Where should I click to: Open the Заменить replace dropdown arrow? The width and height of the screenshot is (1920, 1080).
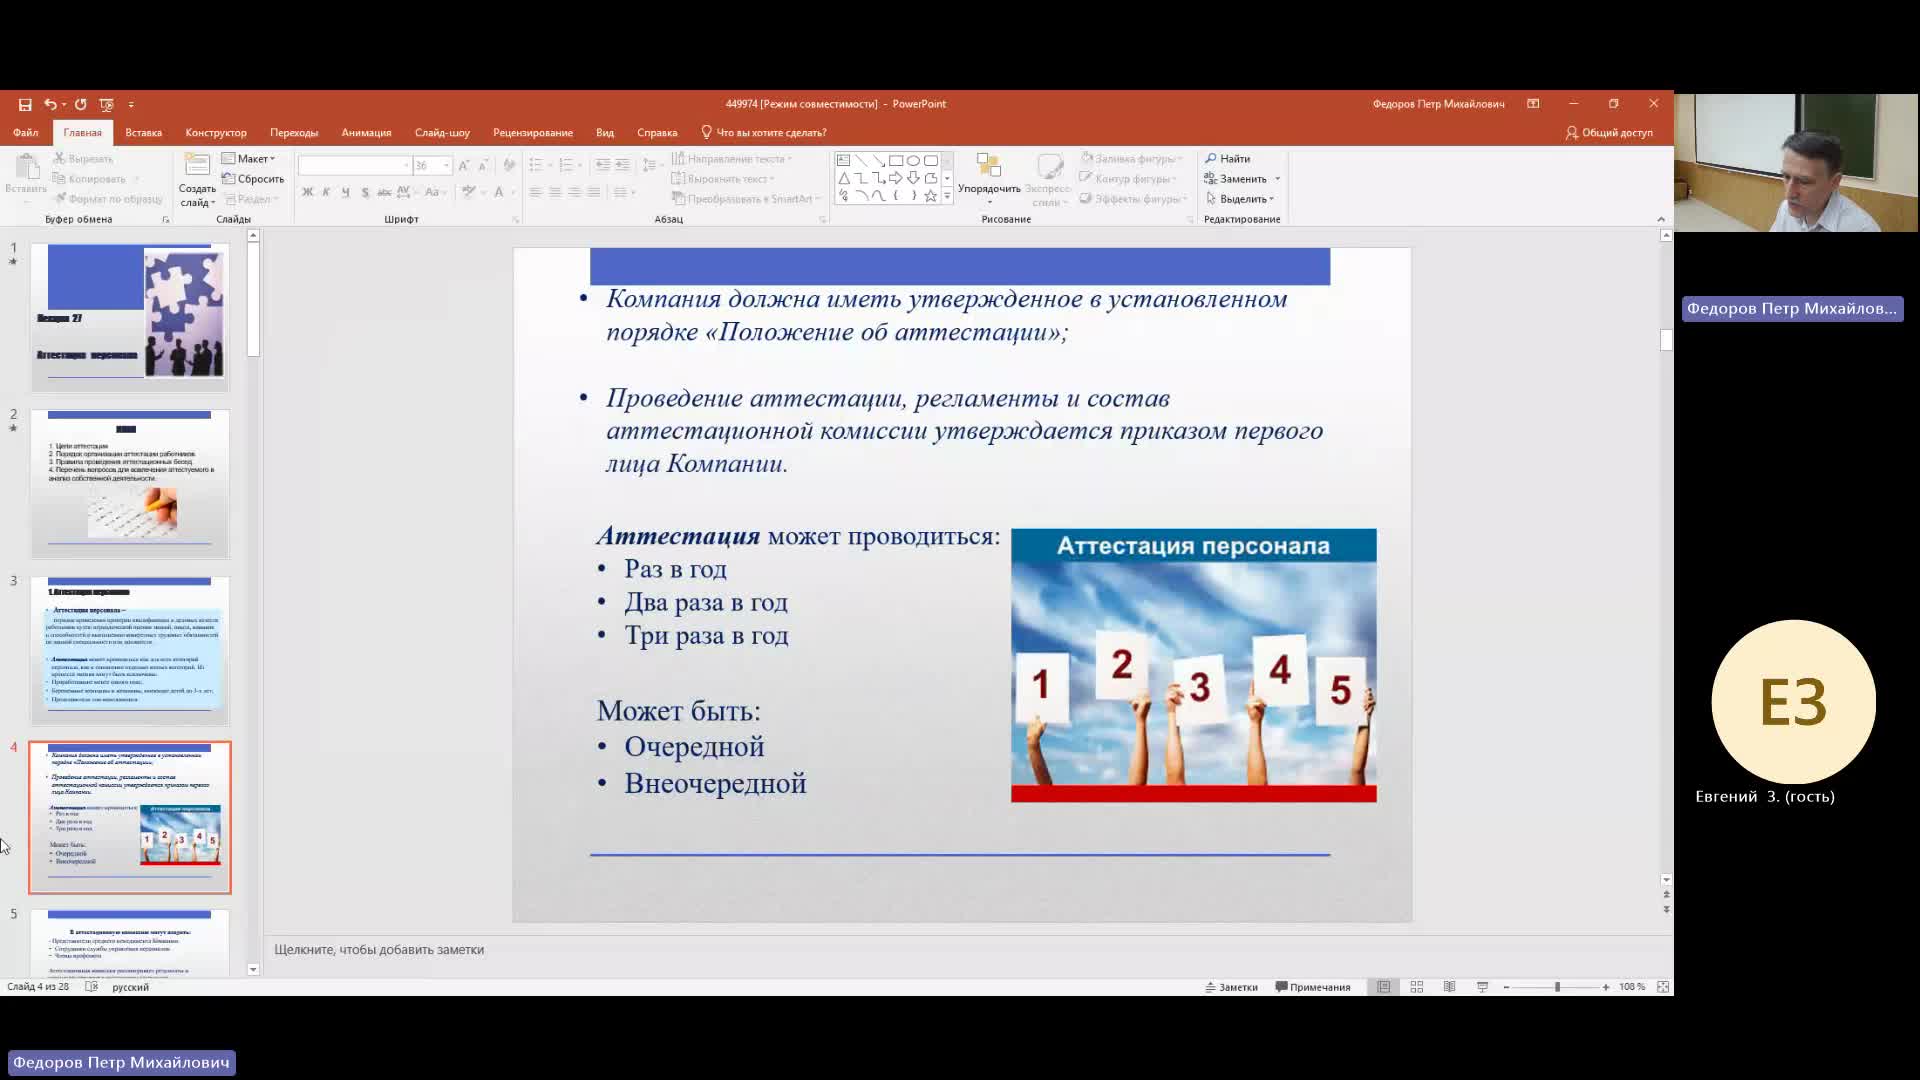1278,179
